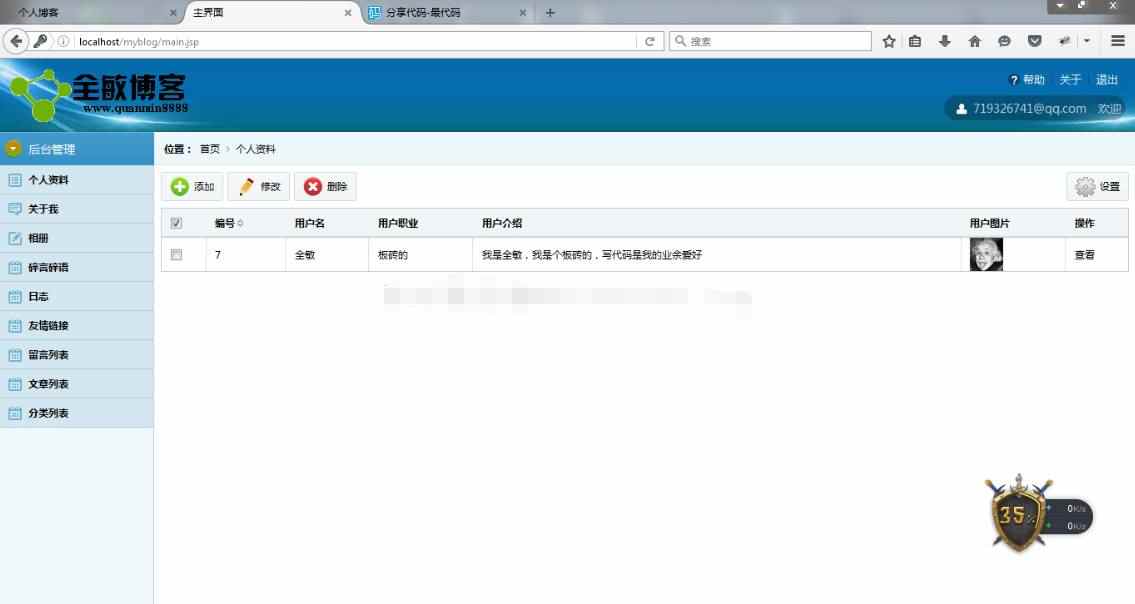The image size is (1135, 604).
Task: Open 关于我 in the sidebar
Action: point(77,209)
